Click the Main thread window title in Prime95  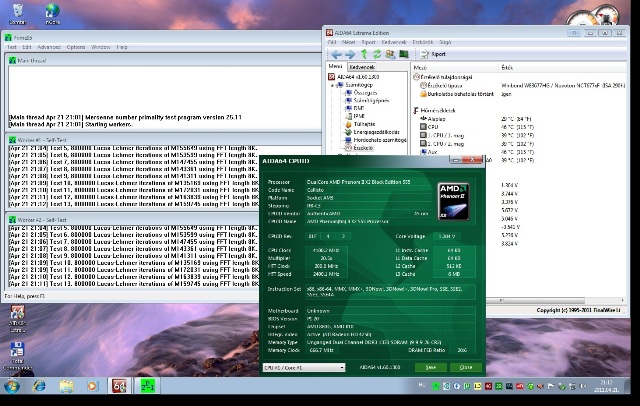click(31, 60)
